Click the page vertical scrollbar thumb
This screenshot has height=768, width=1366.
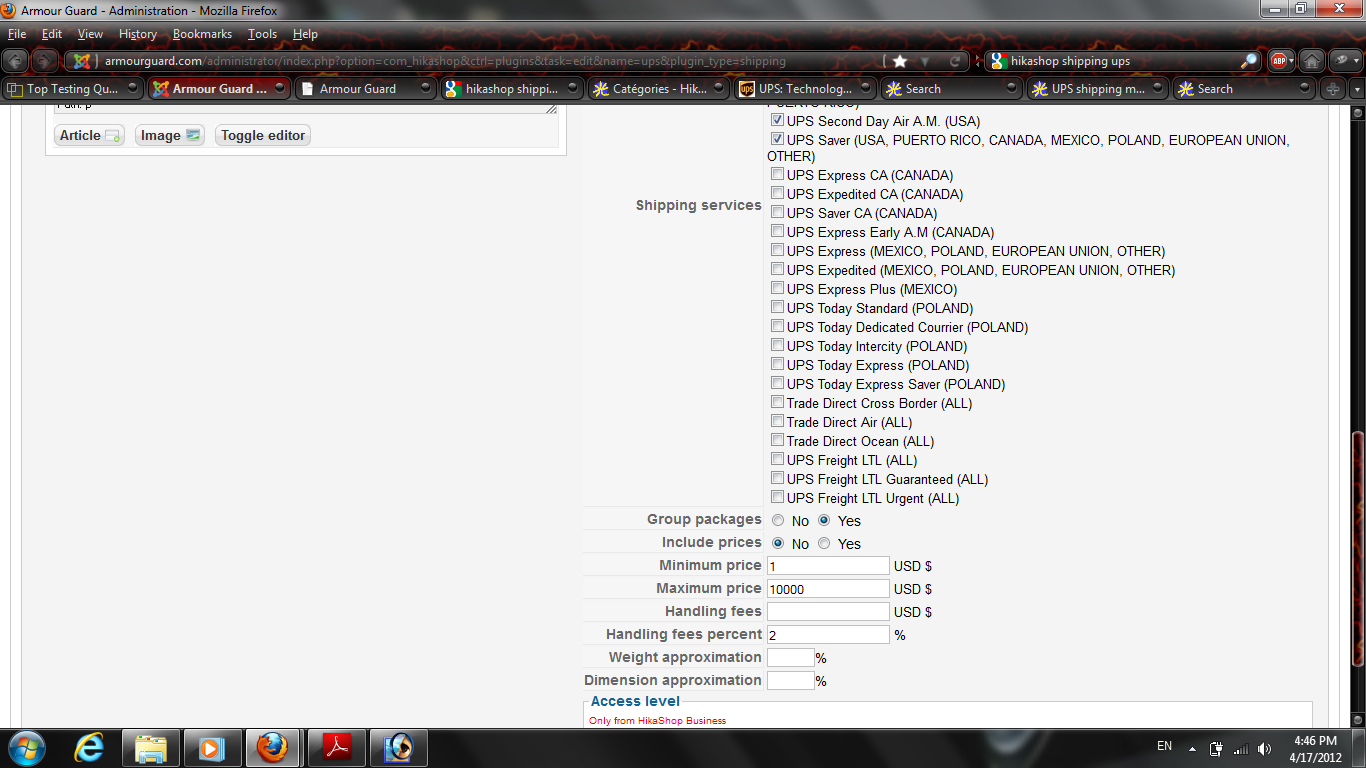pyautogui.click(x=1357, y=550)
